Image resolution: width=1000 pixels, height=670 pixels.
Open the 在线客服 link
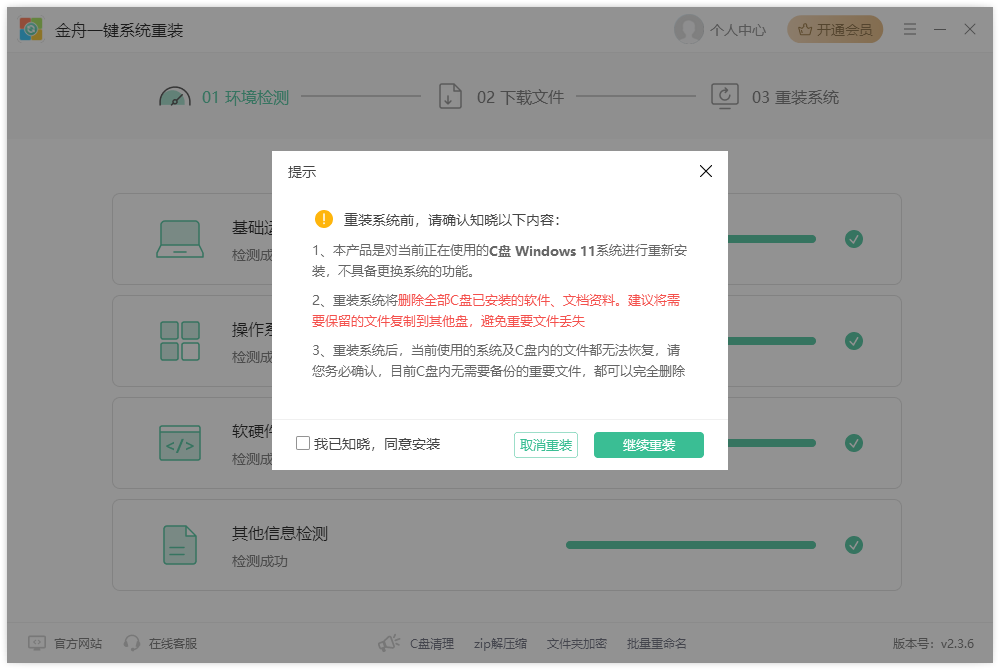point(173,644)
